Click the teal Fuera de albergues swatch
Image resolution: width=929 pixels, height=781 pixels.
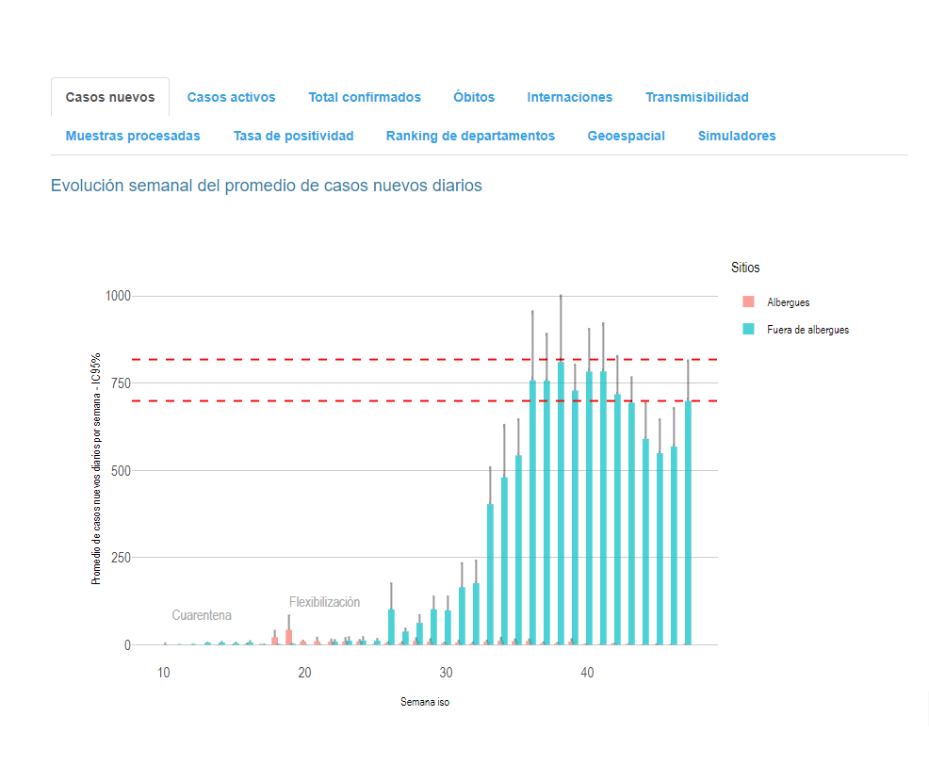click(747, 329)
